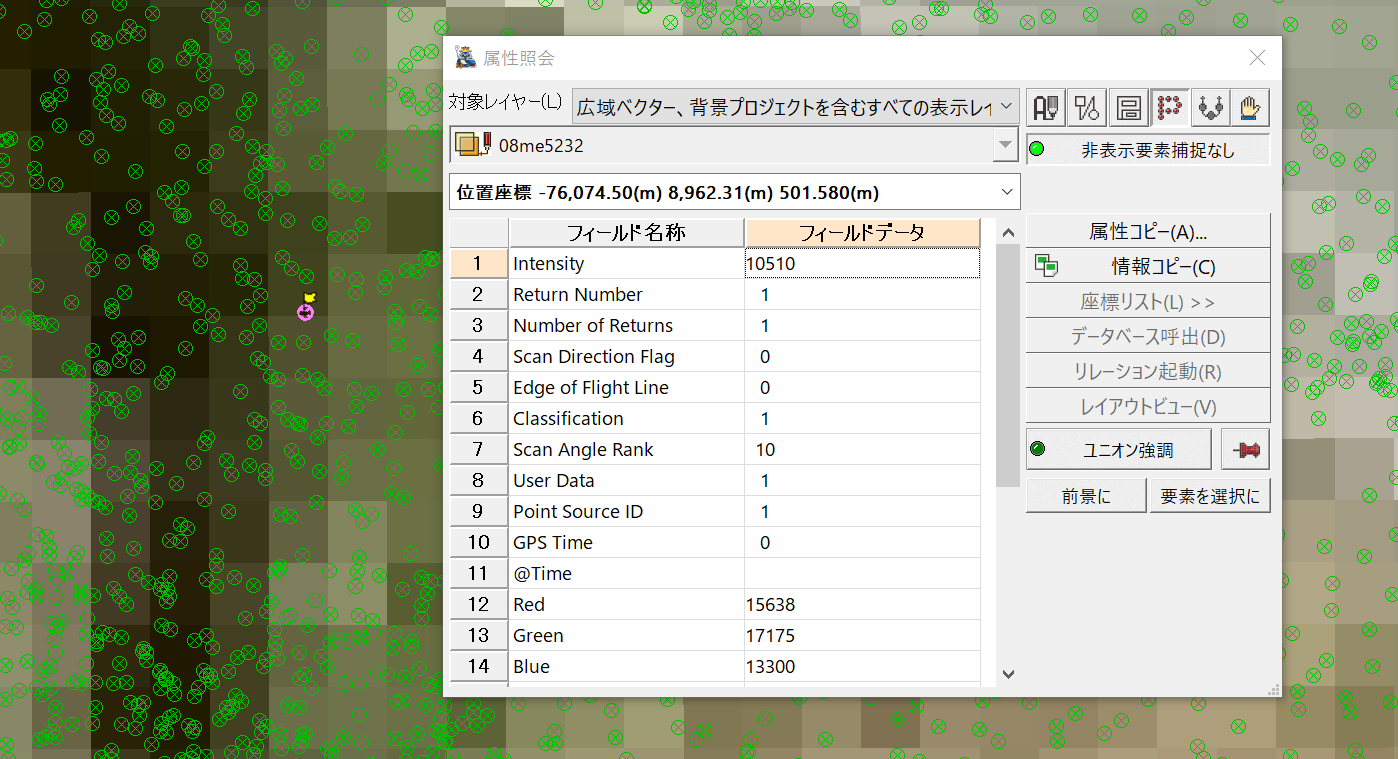This screenshot has width=1398, height=759.
Task: Click the Intensity value field 10510
Action: pos(862,264)
